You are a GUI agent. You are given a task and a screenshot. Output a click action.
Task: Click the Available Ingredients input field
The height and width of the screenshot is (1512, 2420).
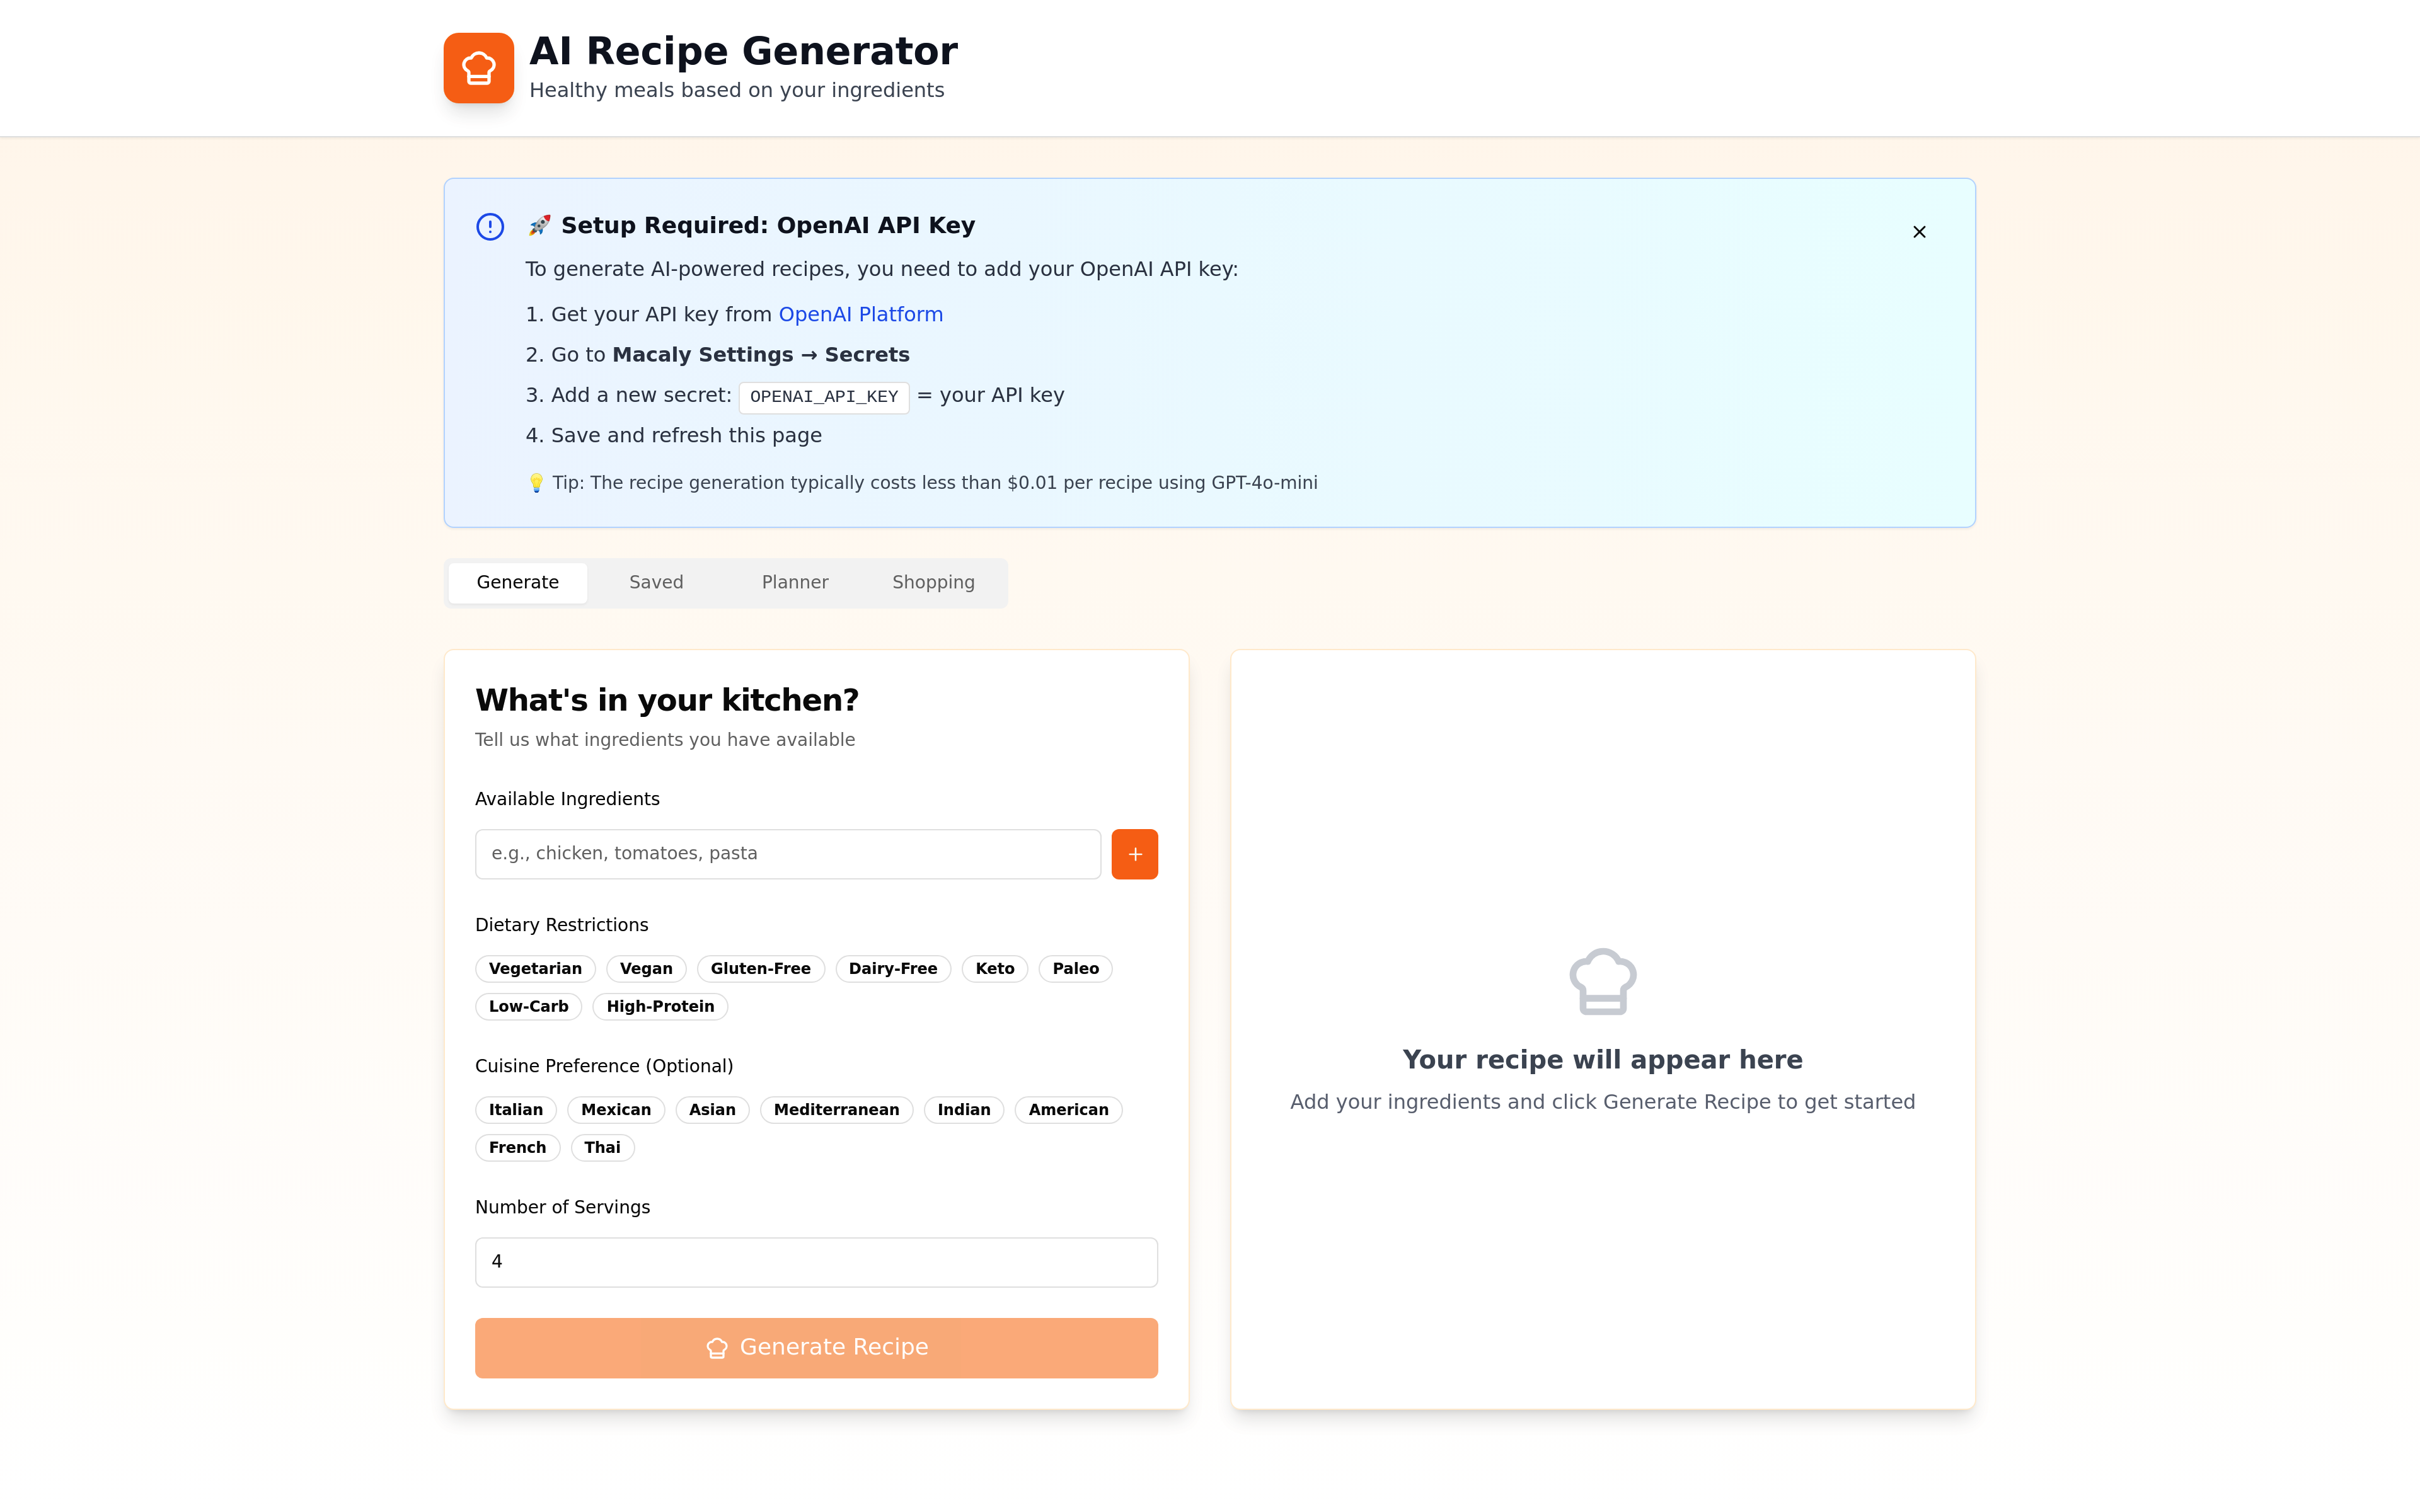click(x=787, y=854)
